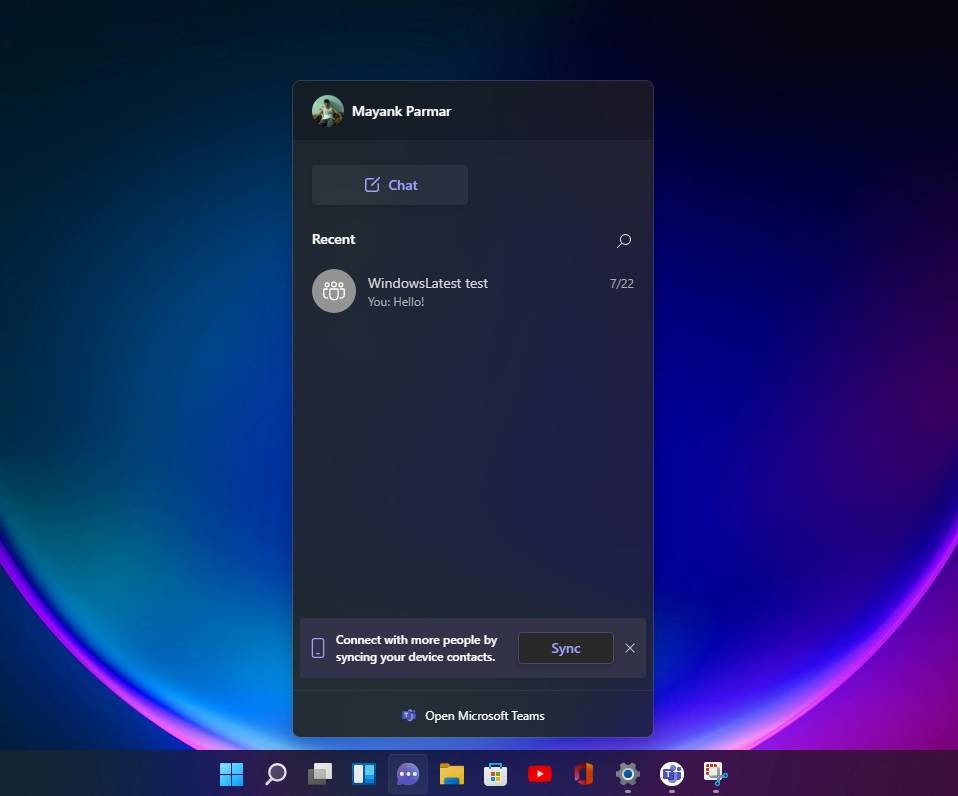Toggle the Teams Chat taskbar icon
This screenshot has width=958, height=796.
coord(408,774)
